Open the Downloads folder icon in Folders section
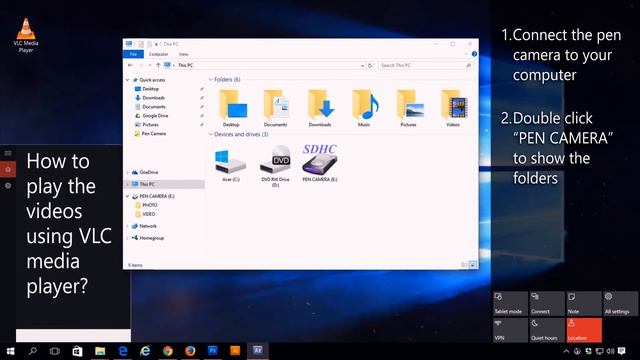The height and width of the screenshot is (360, 640). click(320, 108)
